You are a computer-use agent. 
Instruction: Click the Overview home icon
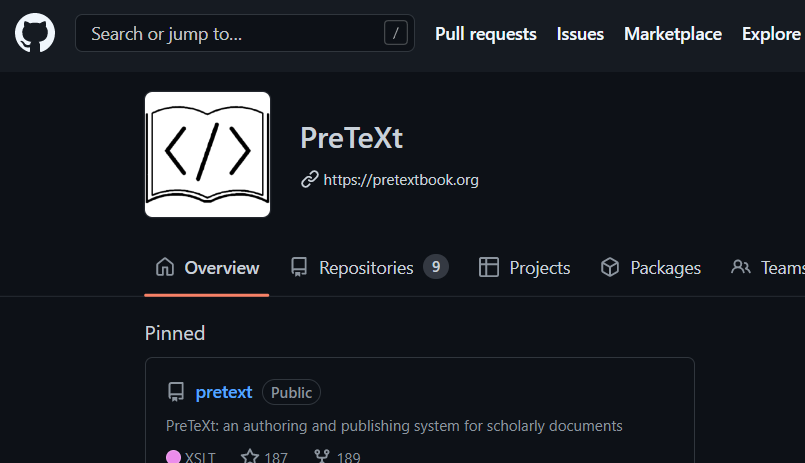165,267
